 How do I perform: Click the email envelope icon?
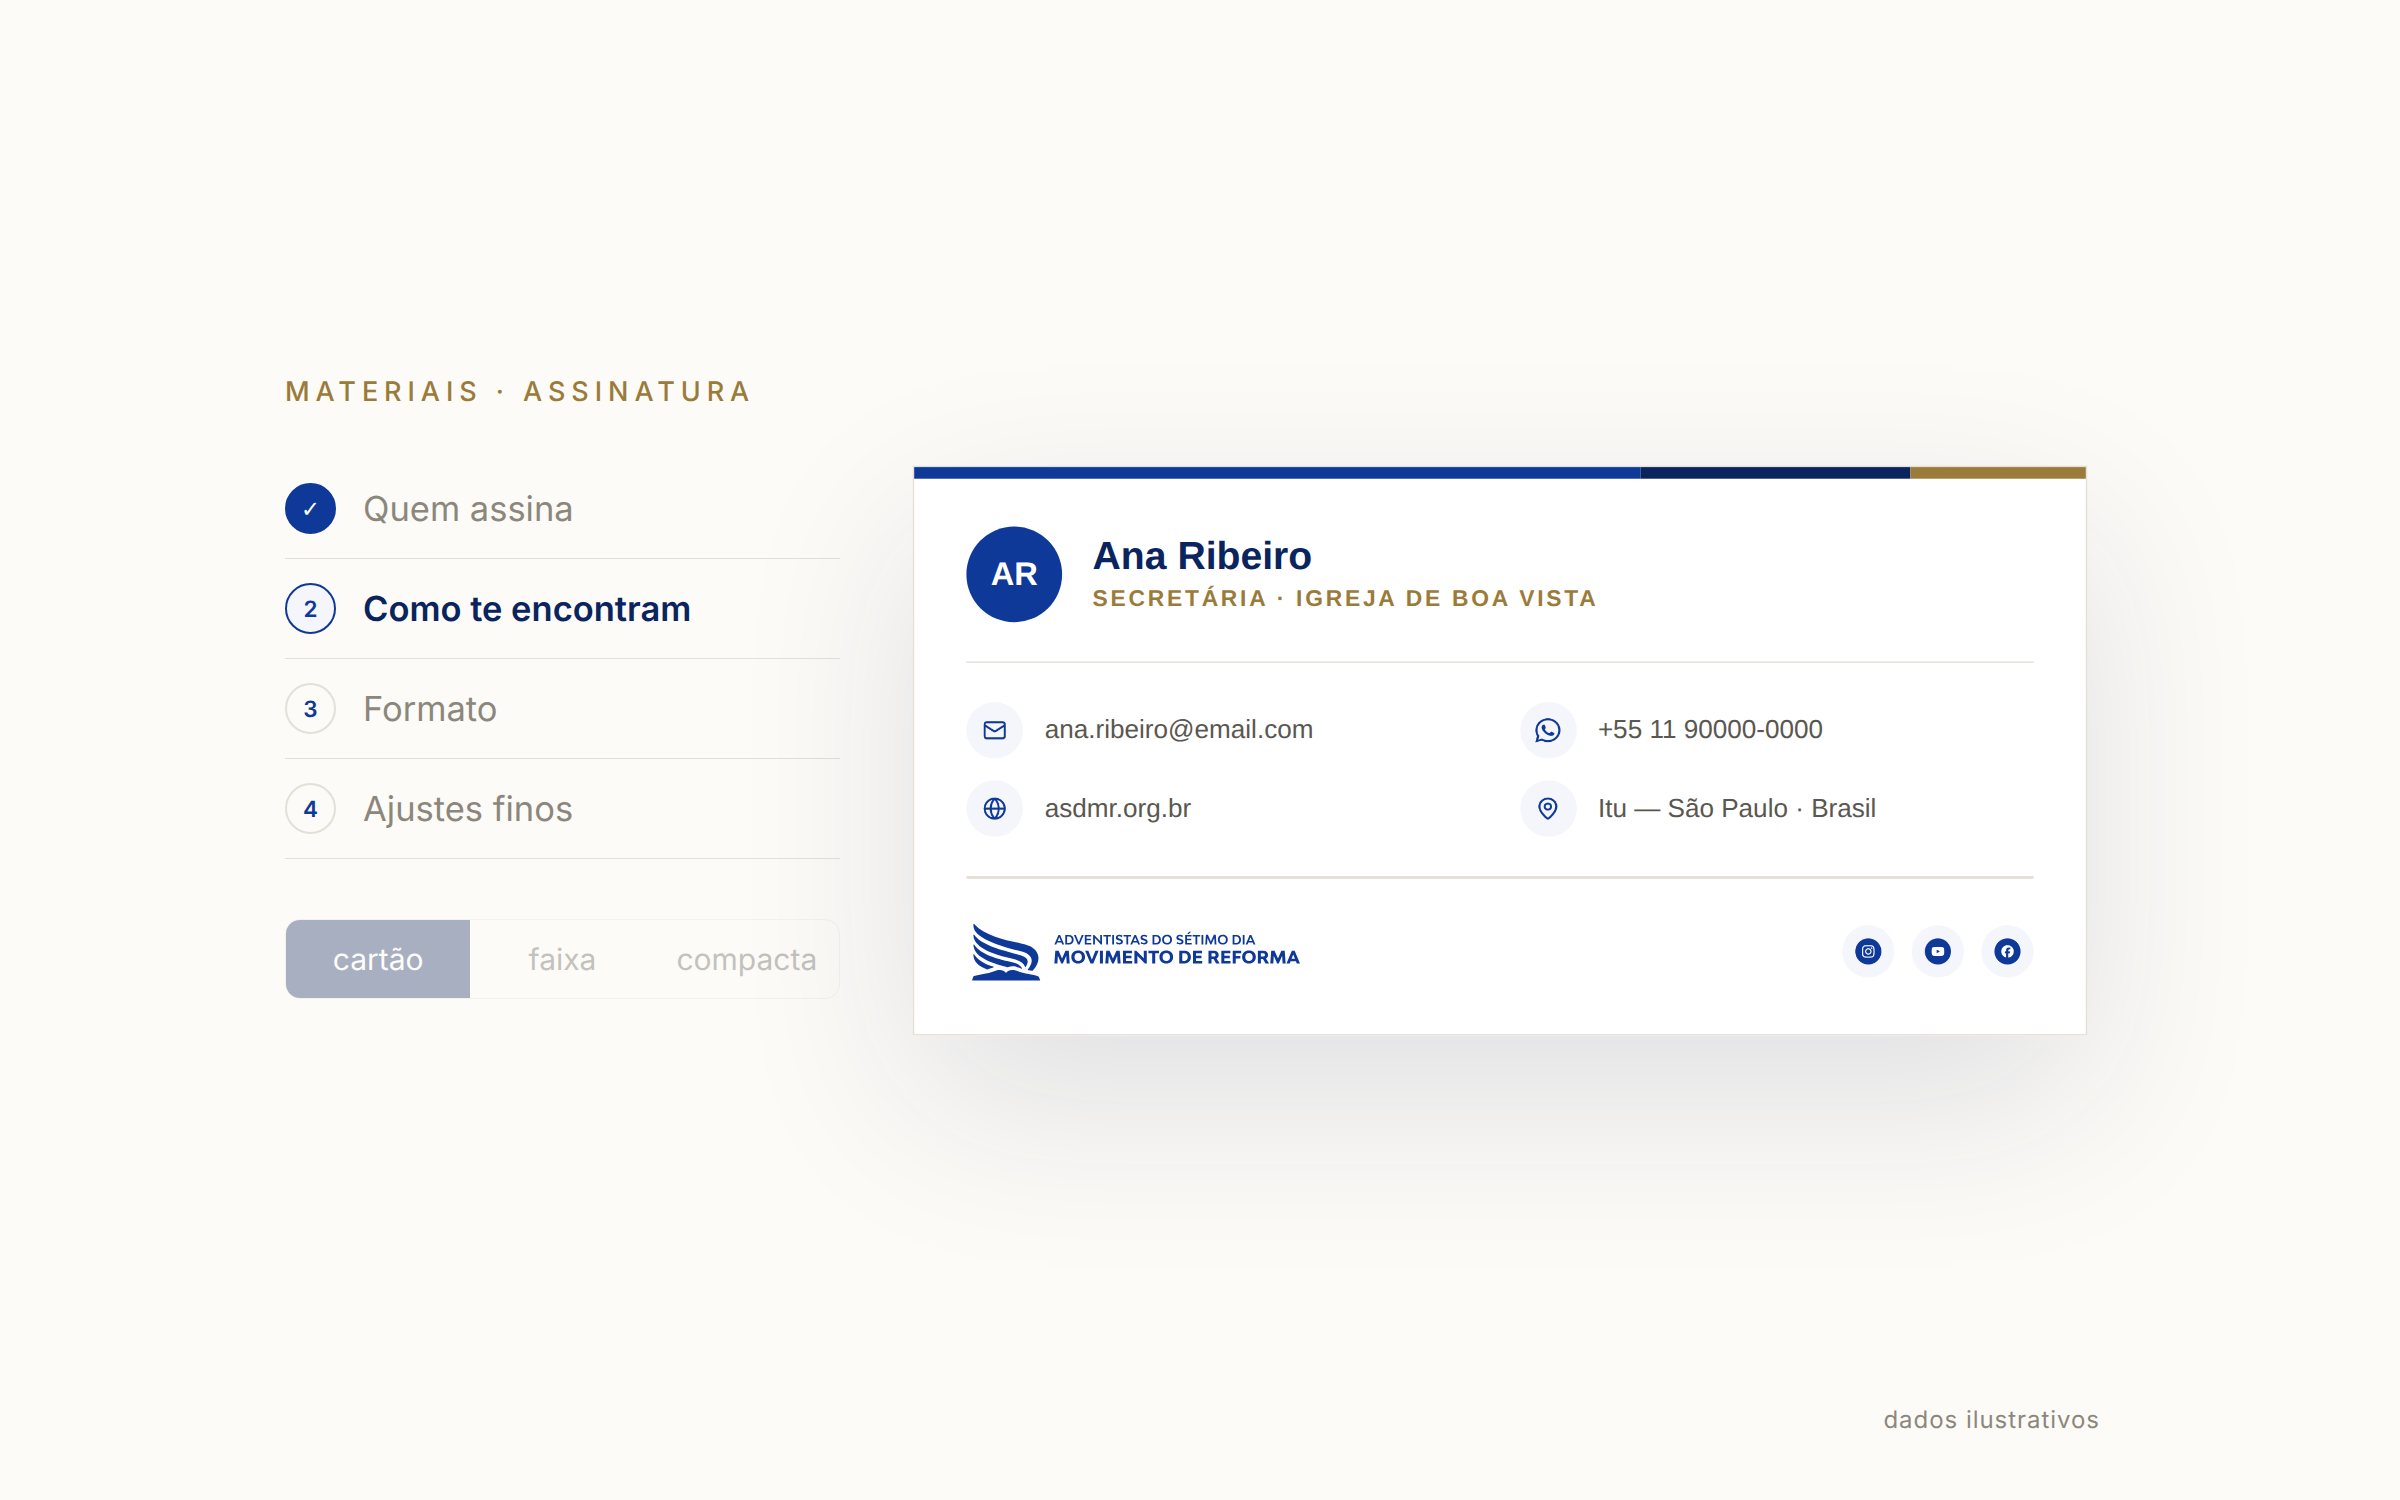[x=994, y=730]
